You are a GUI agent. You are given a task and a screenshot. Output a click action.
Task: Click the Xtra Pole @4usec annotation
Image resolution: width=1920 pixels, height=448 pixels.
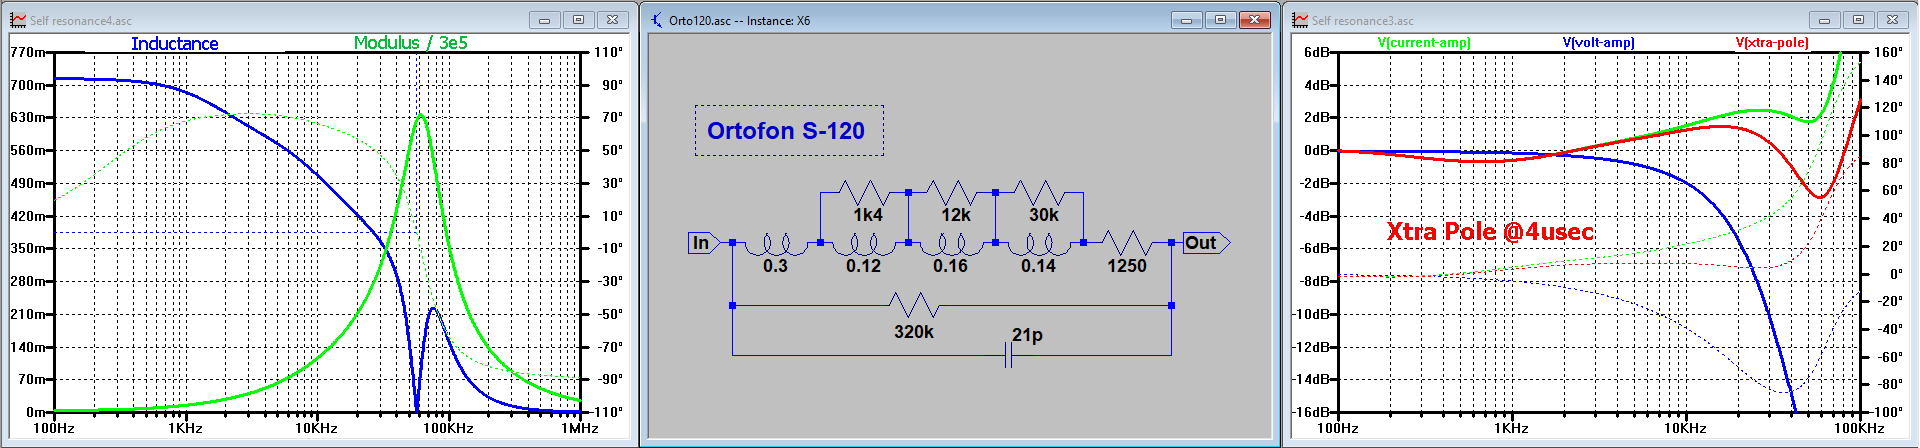point(1490,231)
